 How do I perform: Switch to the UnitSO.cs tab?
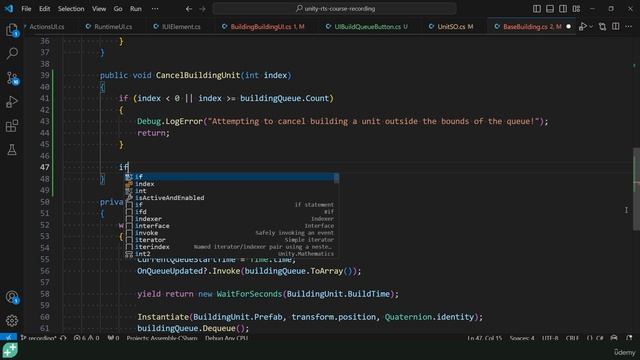click(x=455, y=27)
